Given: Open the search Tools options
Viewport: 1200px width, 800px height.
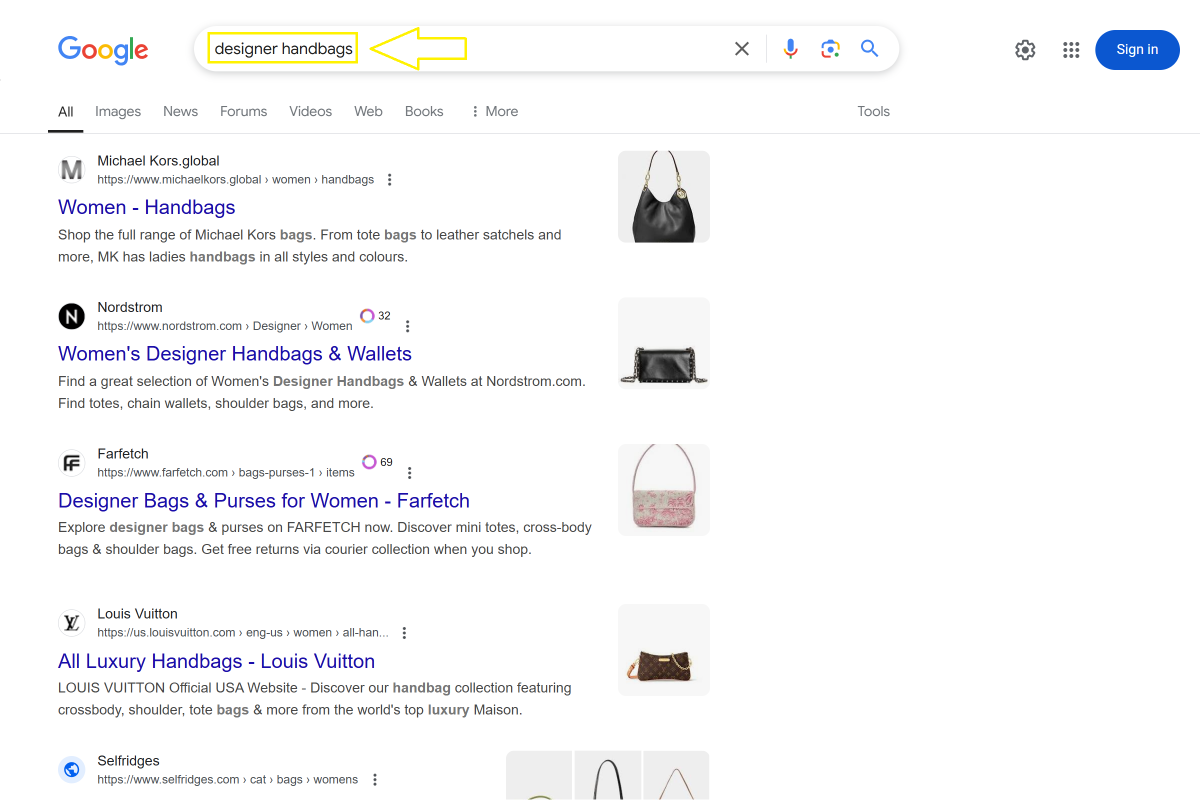Looking at the screenshot, I should (873, 111).
